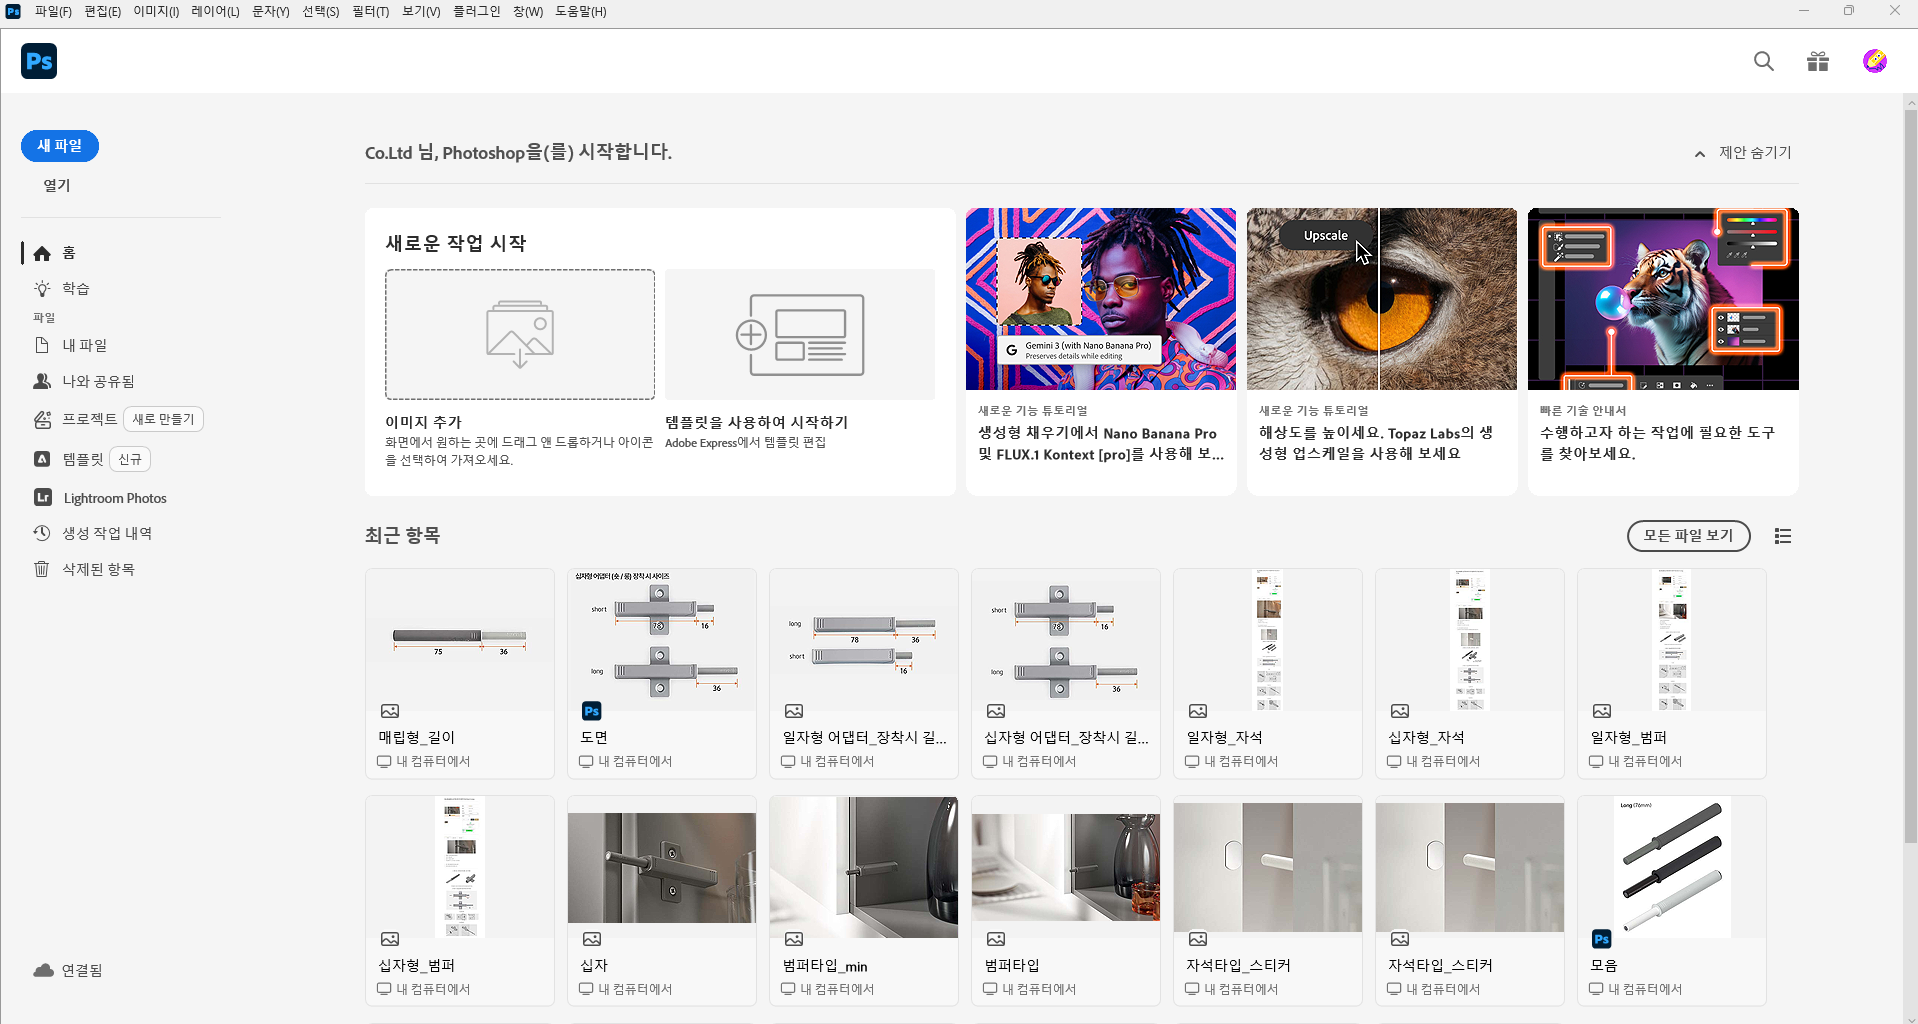Open the 레이어(L) menu
Viewport: 1918px width, 1024px height.
[x=215, y=11]
